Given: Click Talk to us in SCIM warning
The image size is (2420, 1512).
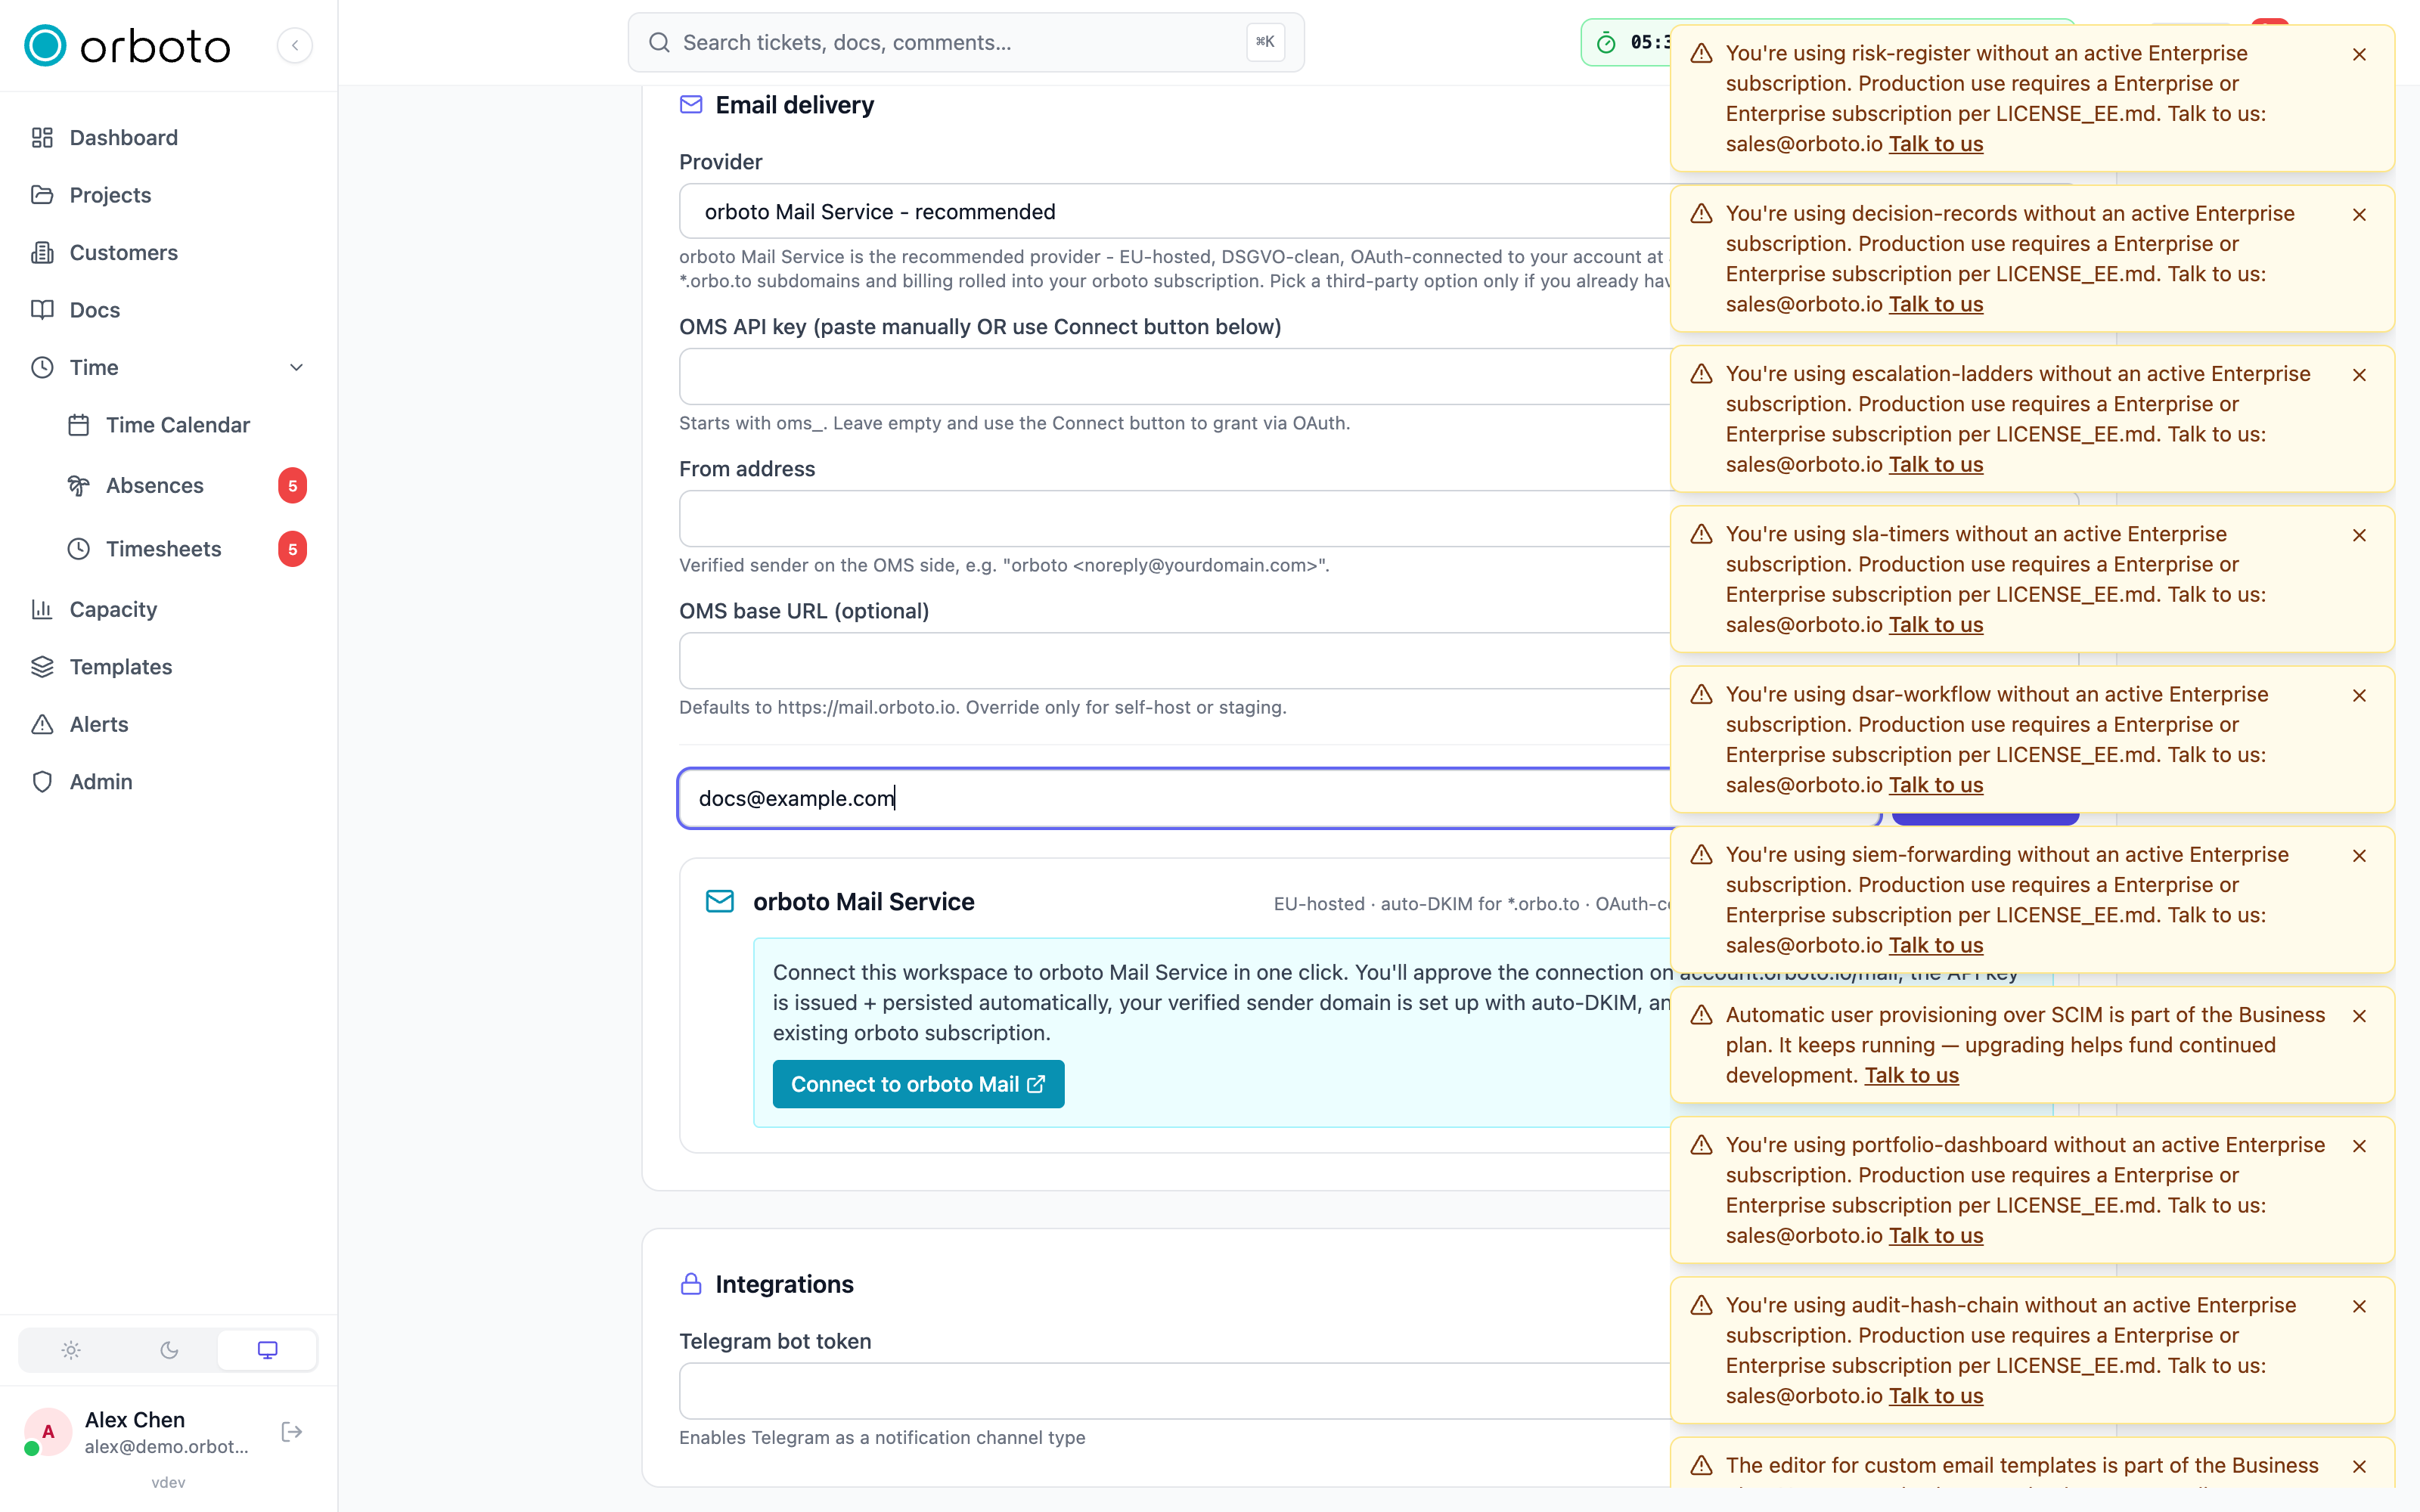Looking at the screenshot, I should pos(1911,1075).
